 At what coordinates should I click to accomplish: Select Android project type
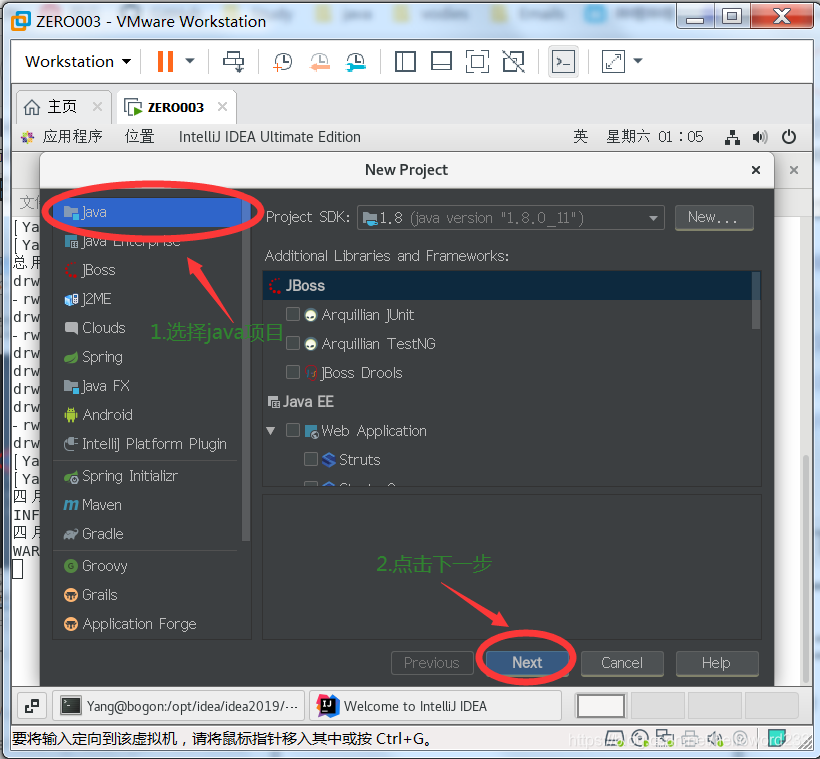pyautogui.click(x=147, y=415)
